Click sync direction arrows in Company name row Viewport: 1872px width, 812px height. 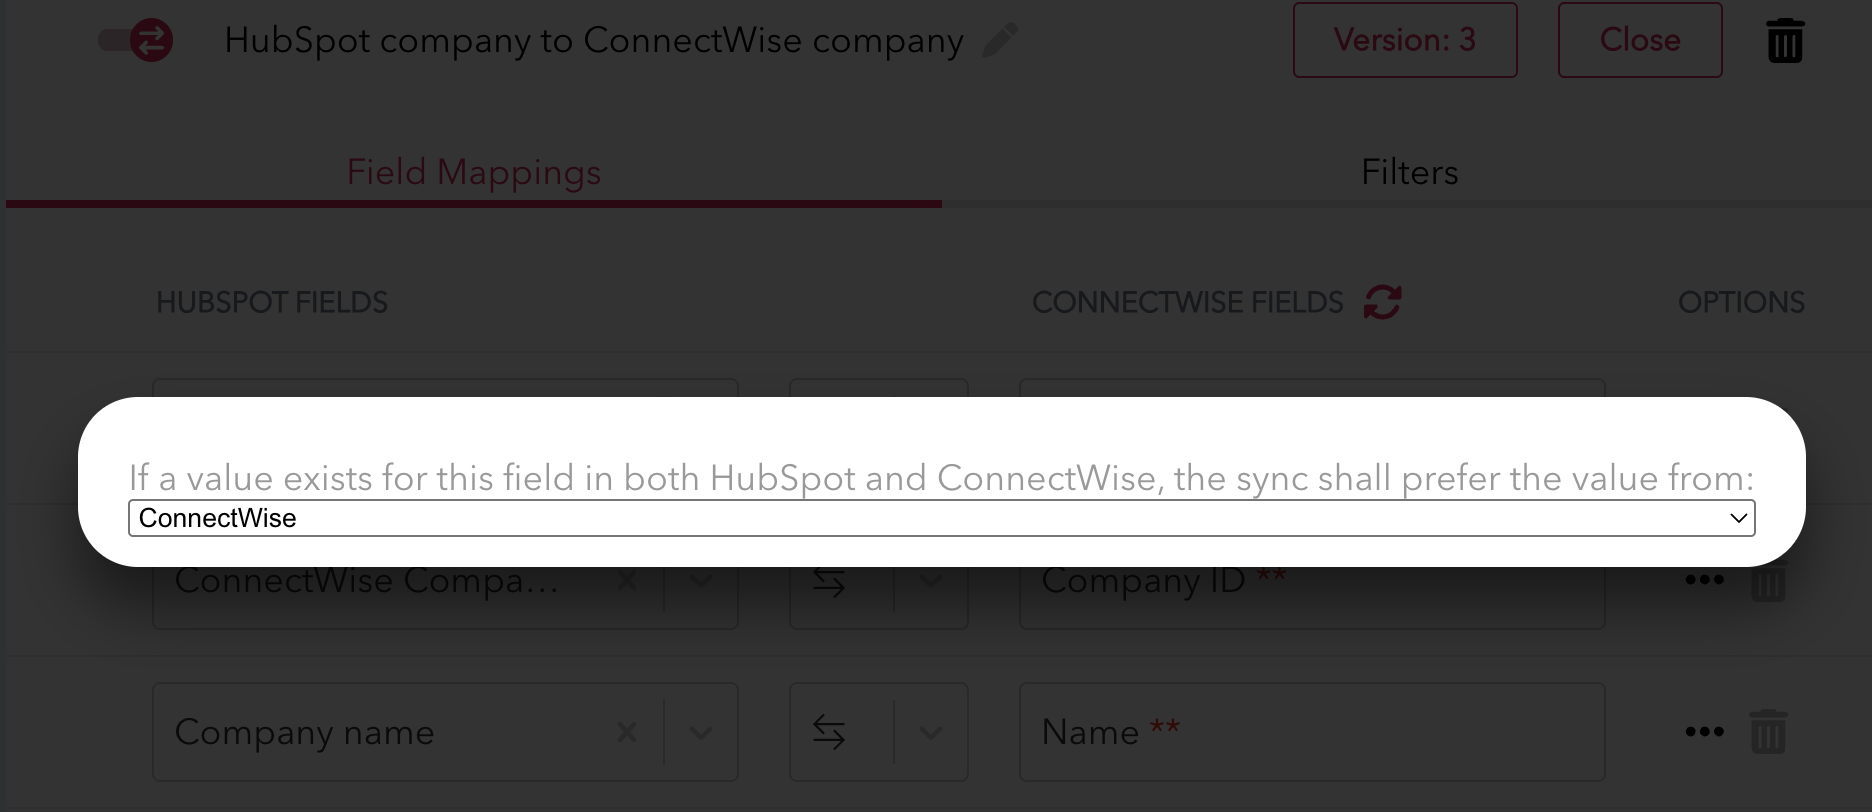(829, 733)
